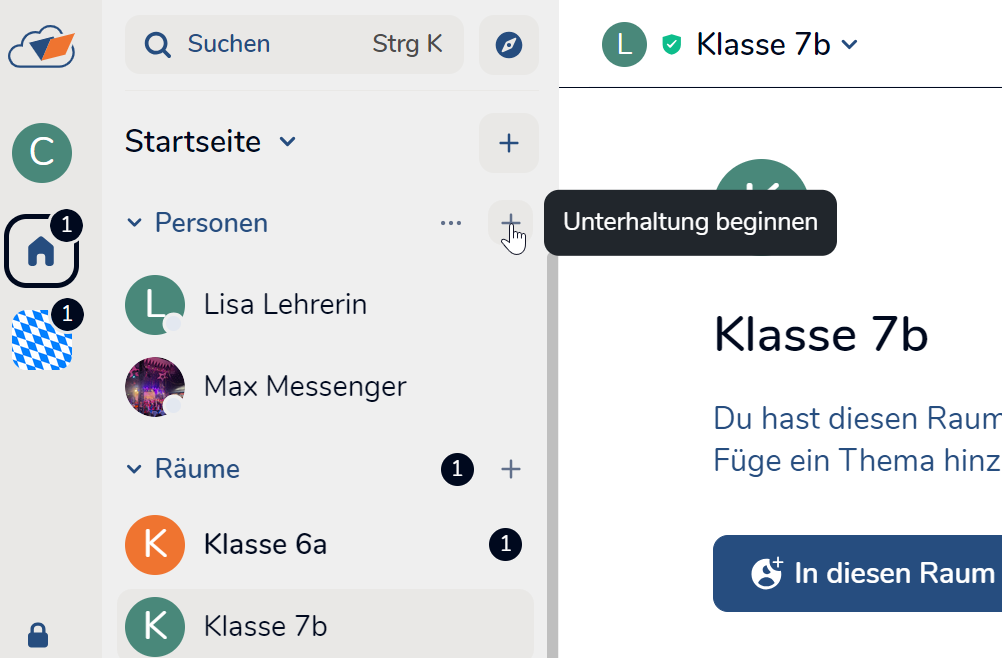Viewport: 1002px width, 658px height.
Task: Open the Klasse 7b header dropdown
Action: pos(850,44)
